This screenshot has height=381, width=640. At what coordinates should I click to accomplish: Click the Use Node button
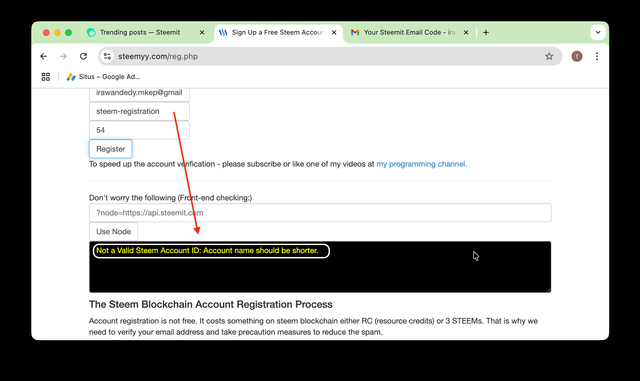click(113, 232)
